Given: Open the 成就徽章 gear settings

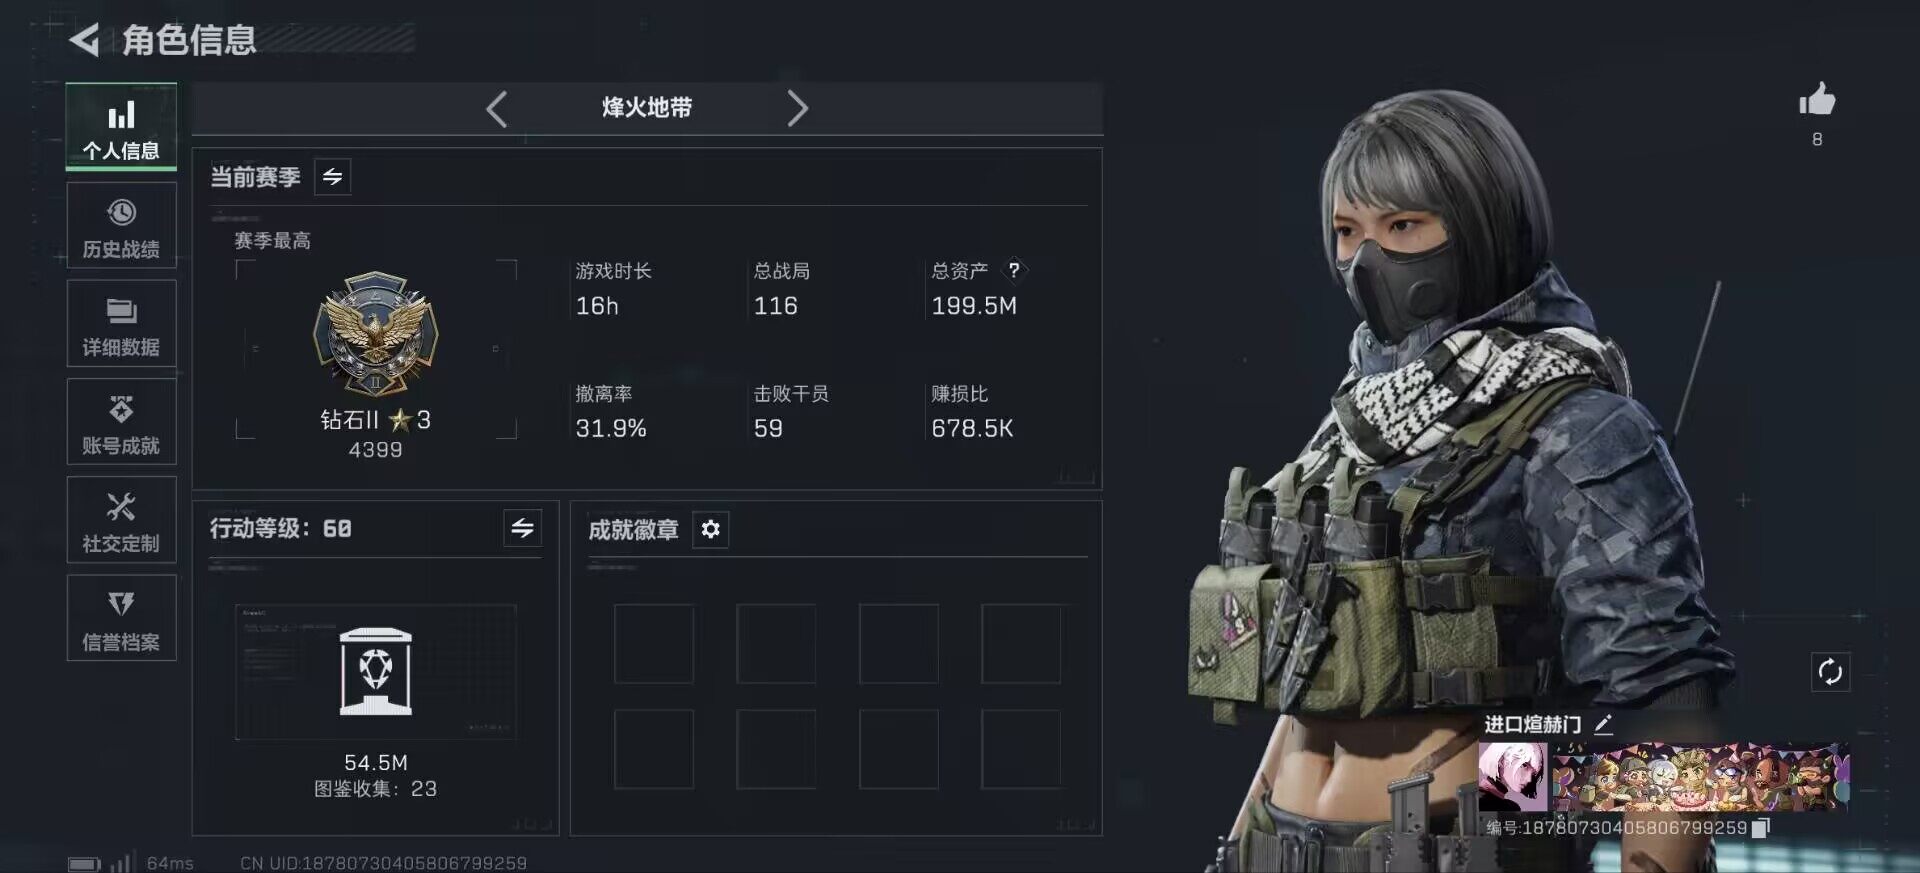Looking at the screenshot, I should [710, 529].
